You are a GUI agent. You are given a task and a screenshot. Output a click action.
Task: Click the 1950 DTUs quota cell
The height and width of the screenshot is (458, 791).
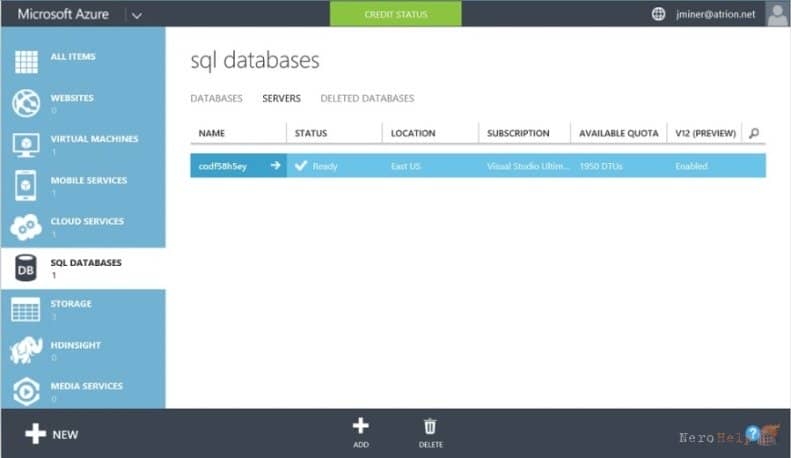(x=601, y=166)
